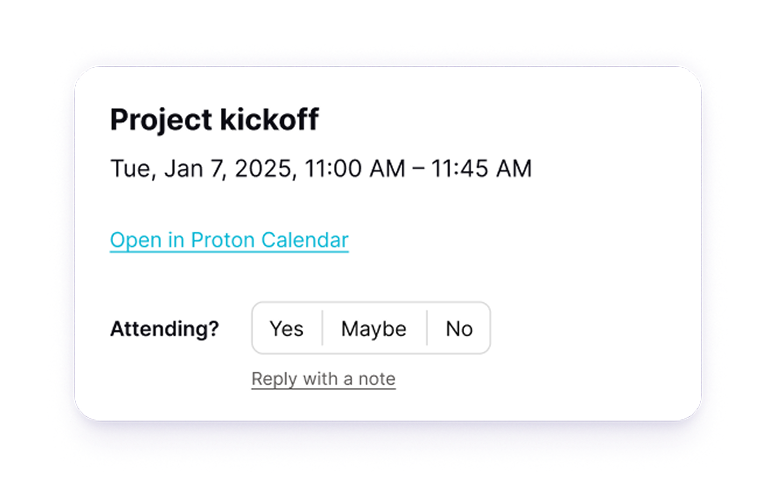Decline the invitation by clicking No
Screen dimensions: 776x500
tap(459, 329)
